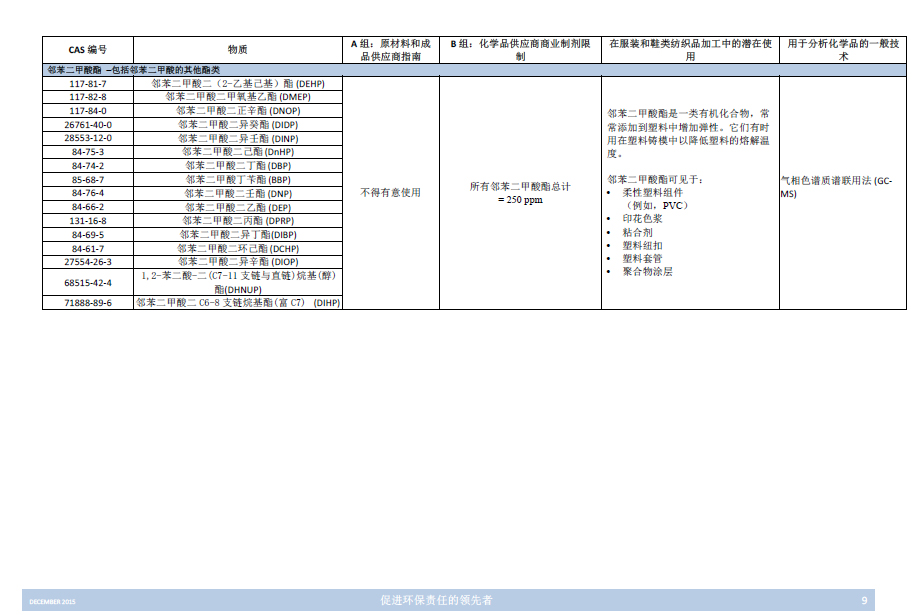Viewport: 919px width, 615px height.
Task: Click CAS number 68515-42-4 cell
Action: [87, 282]
